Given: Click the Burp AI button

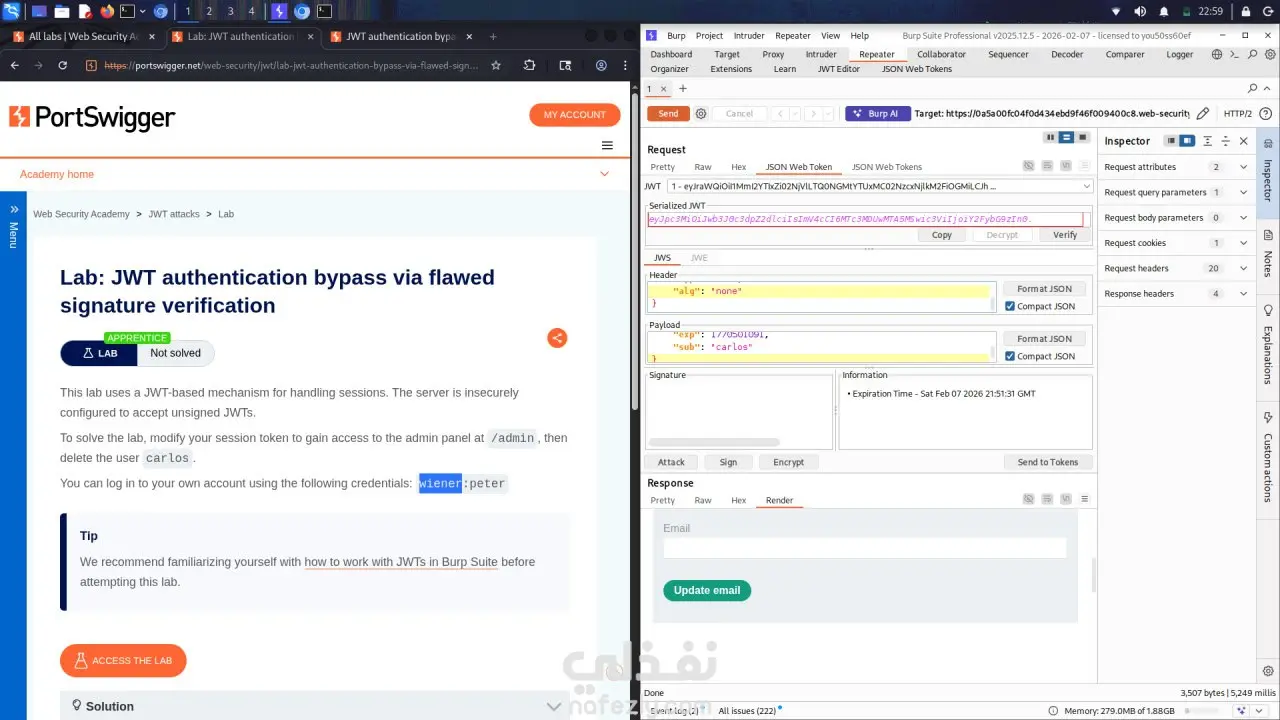Looking at the screenshot, I should pos(877,114).
